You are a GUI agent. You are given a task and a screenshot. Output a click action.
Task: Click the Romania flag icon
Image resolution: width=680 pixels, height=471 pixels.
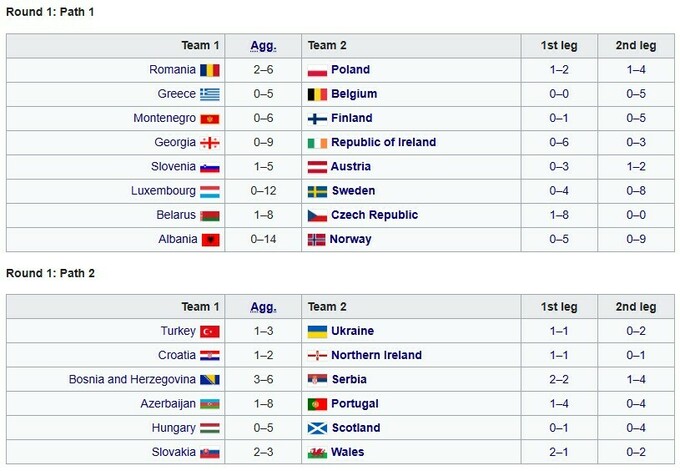pos(210,70)
